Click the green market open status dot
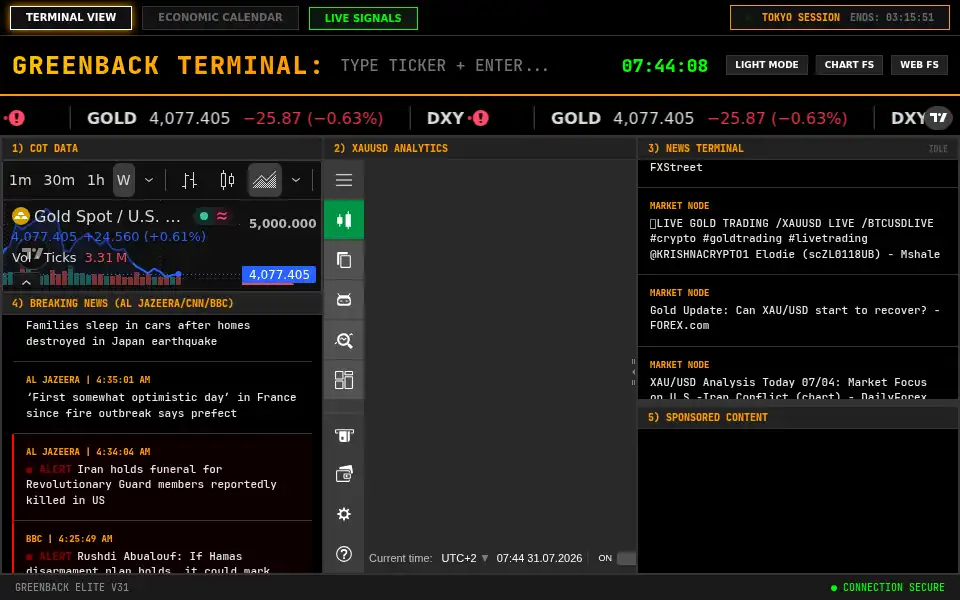960x600 pixels. click(204, 216)
